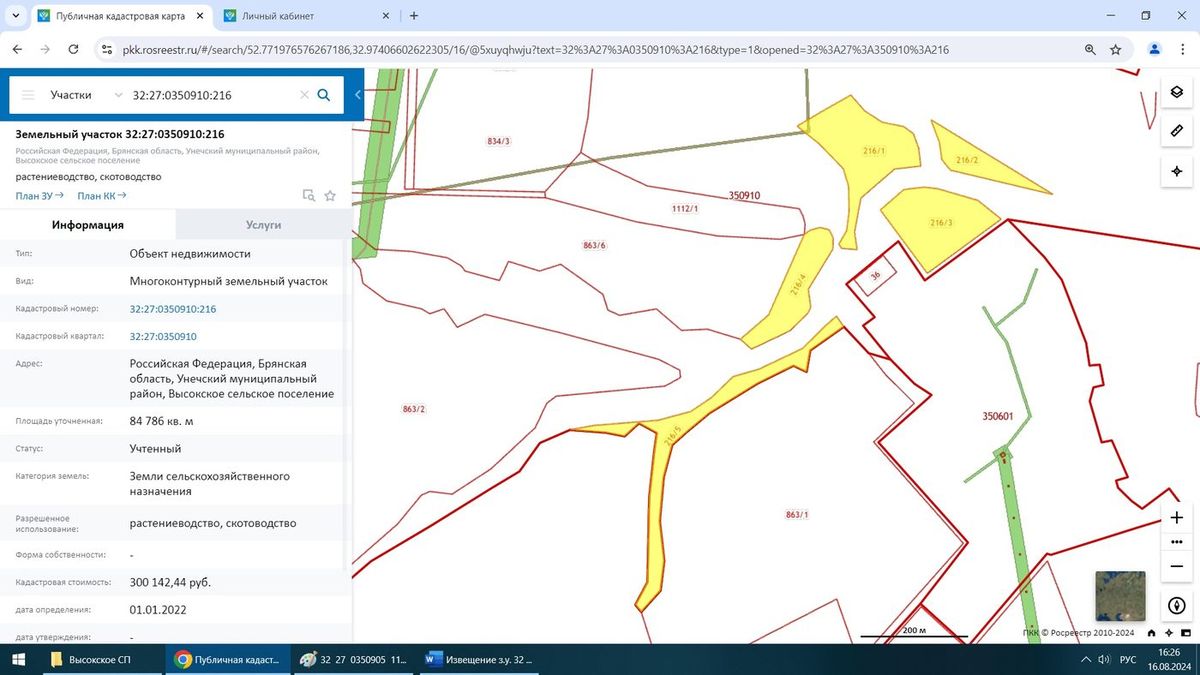Open the Извещение з.у. Word document in the taskbar
This screenshot has width=1200, height=675.
[x=480, y=659]
